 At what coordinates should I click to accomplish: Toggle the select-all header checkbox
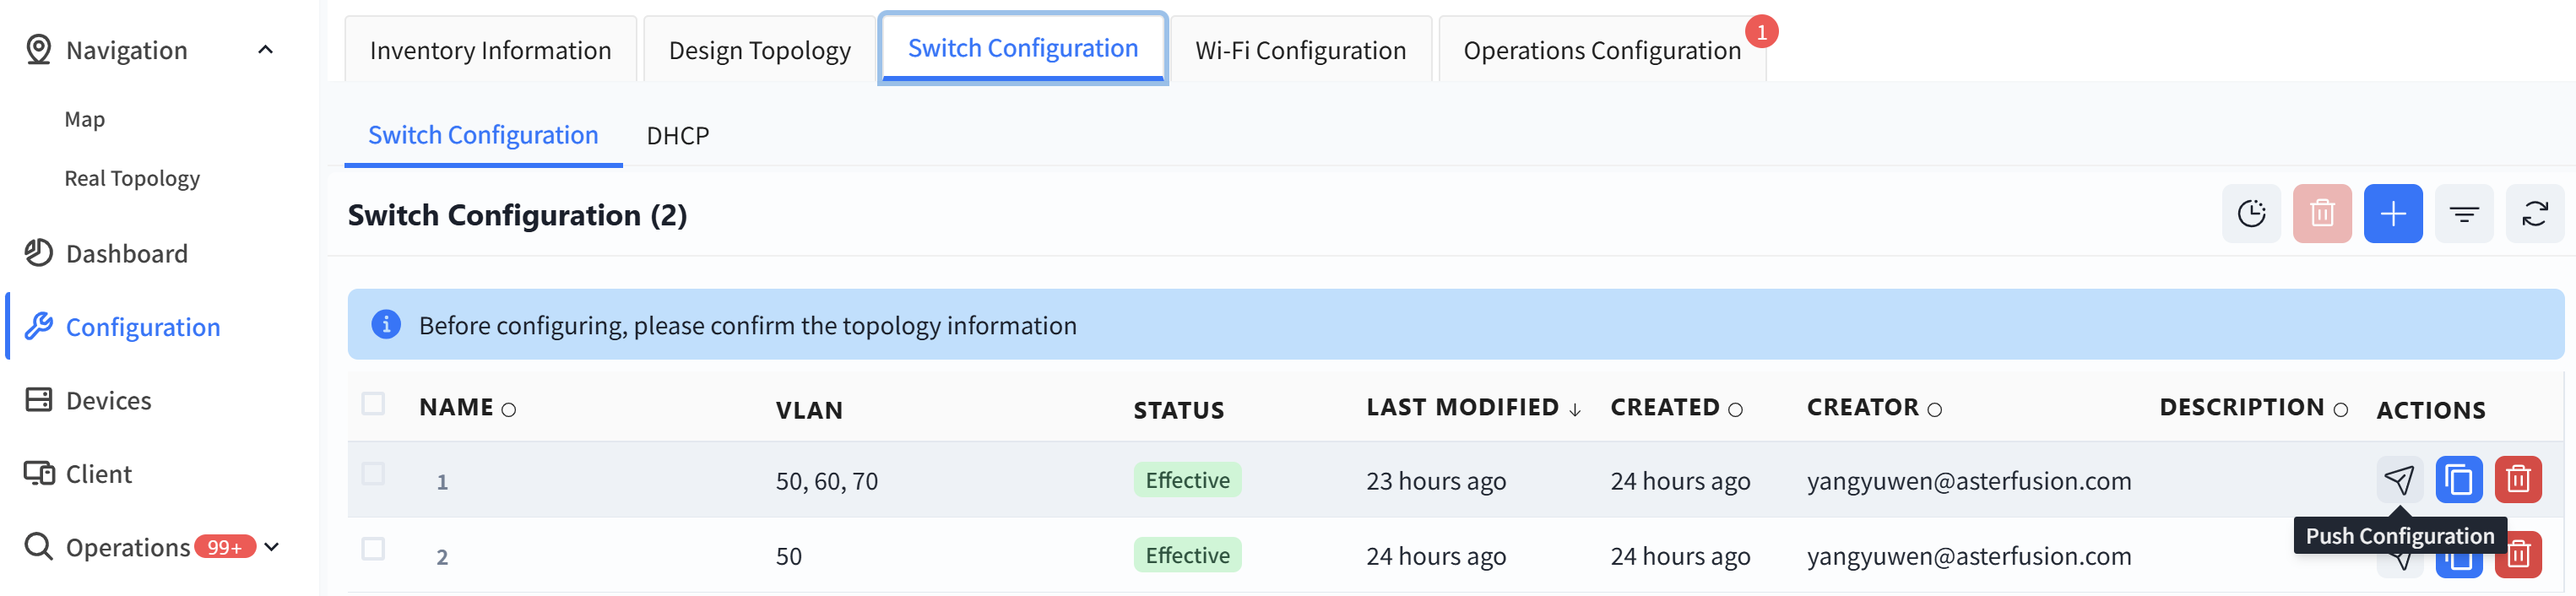click(x=373, y=403)
